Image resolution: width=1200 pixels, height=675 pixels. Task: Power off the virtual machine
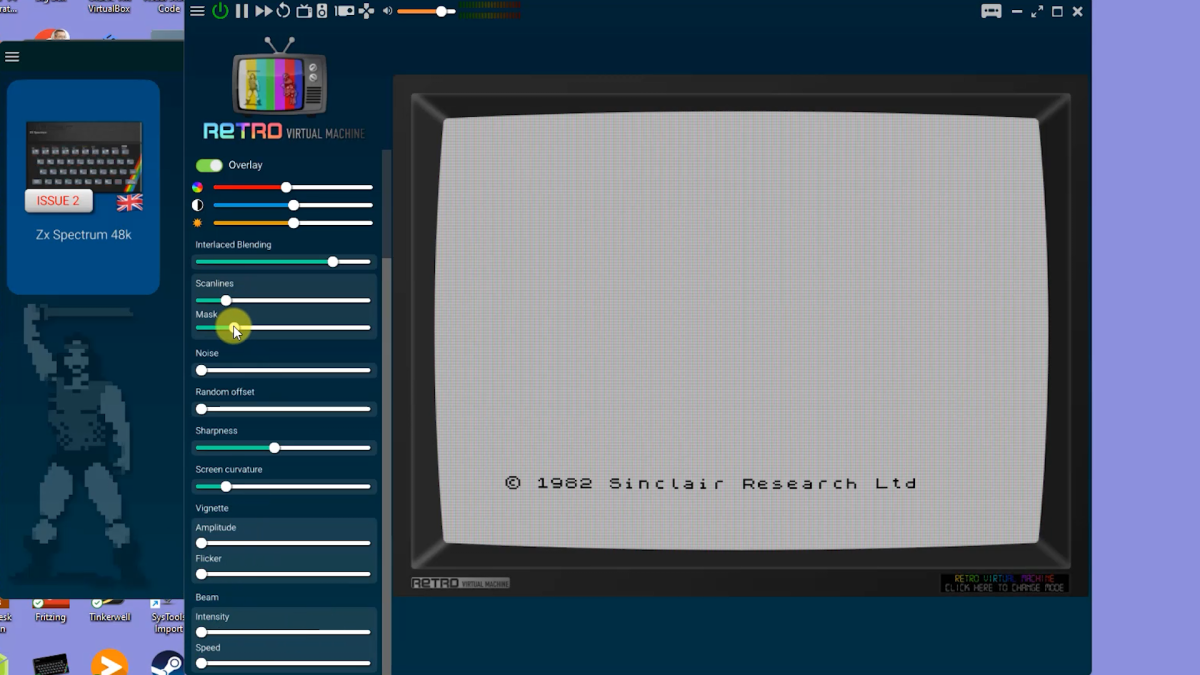(x=220, y=12)
